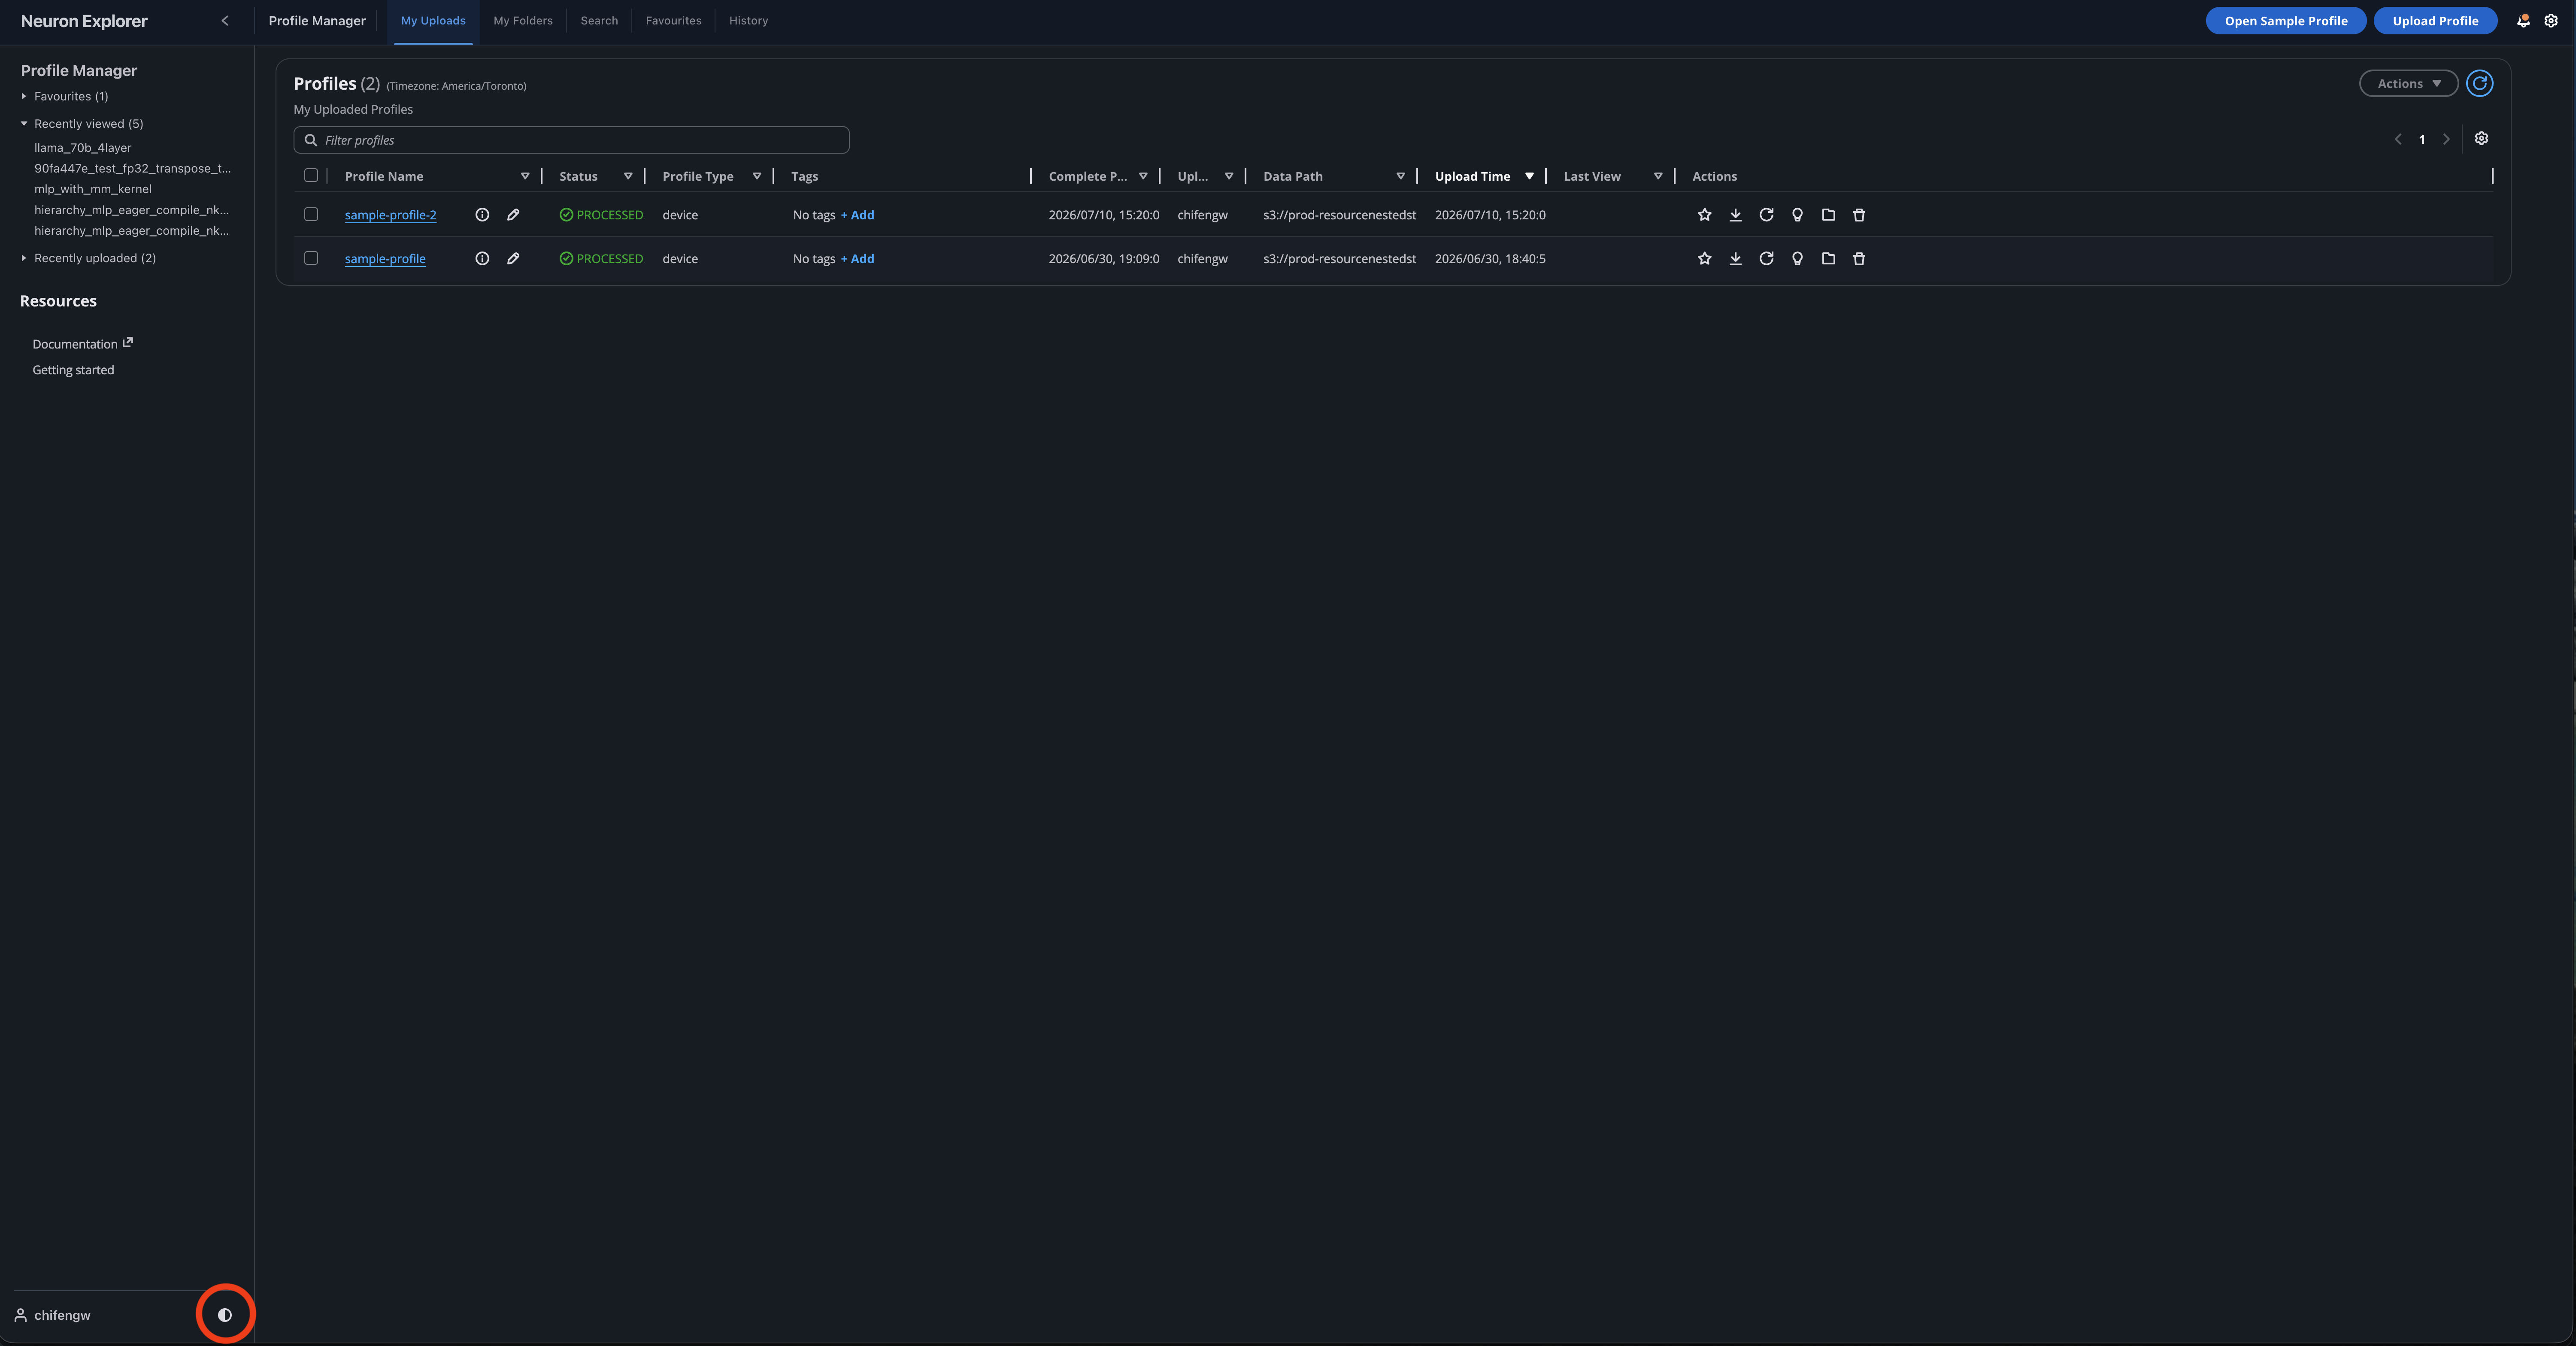Edit name of sample-profile-2
The image size is (2576, 1346).
(x=513, y=215)
